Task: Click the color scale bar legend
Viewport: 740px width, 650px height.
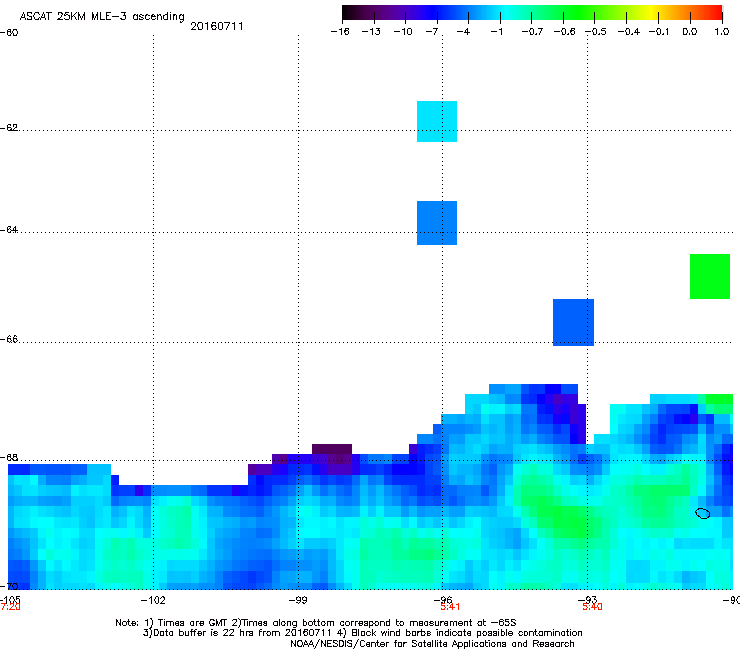Action: tap(532, 12)
